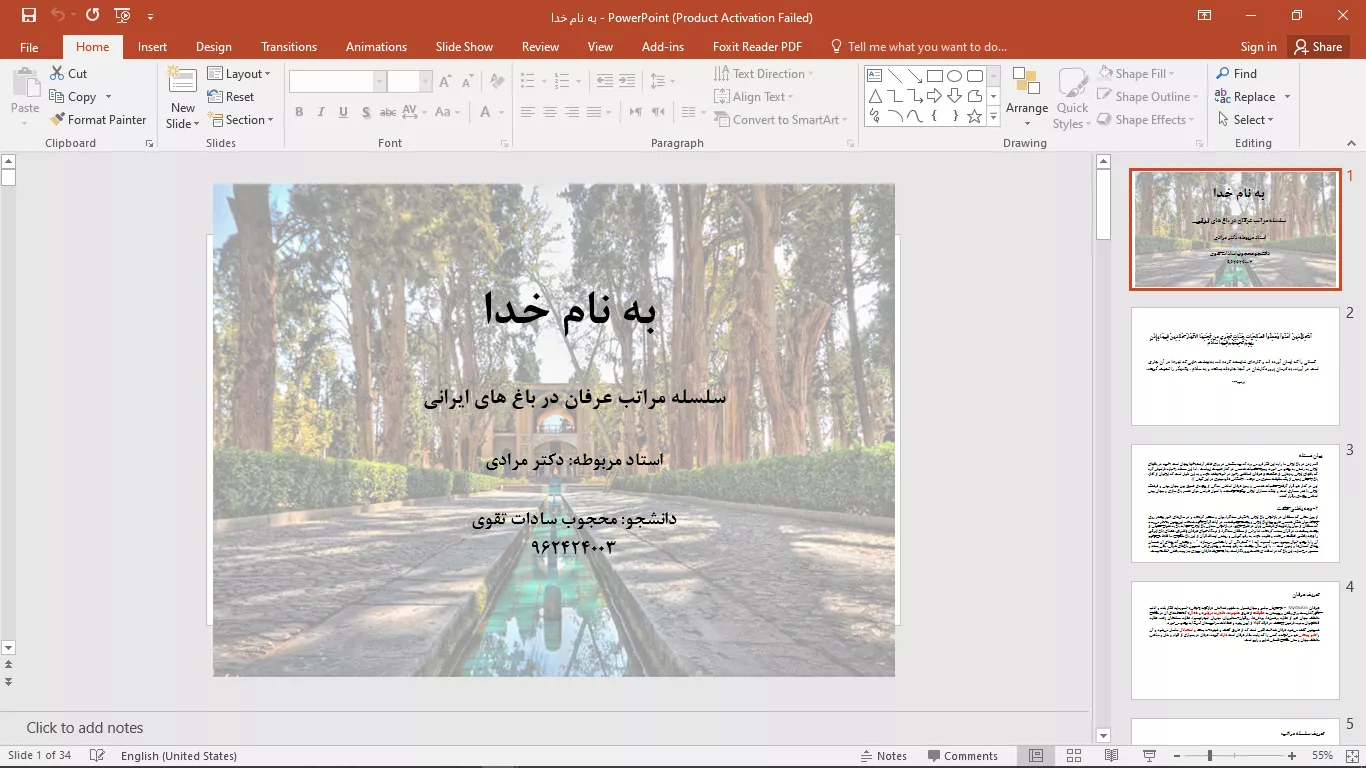Decrease list indent level
This screenshot has width=1366, height=768.
click(604, 81)
